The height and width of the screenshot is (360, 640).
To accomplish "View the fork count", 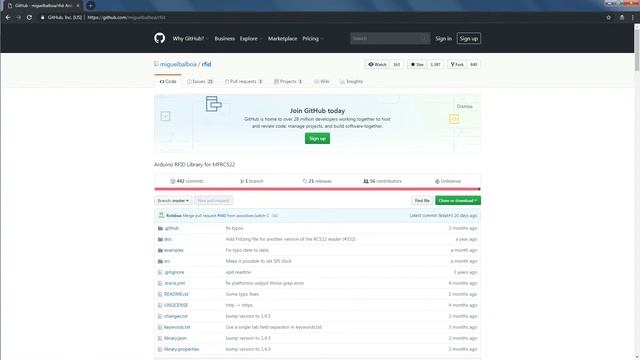I will click(x=473, y=64).
